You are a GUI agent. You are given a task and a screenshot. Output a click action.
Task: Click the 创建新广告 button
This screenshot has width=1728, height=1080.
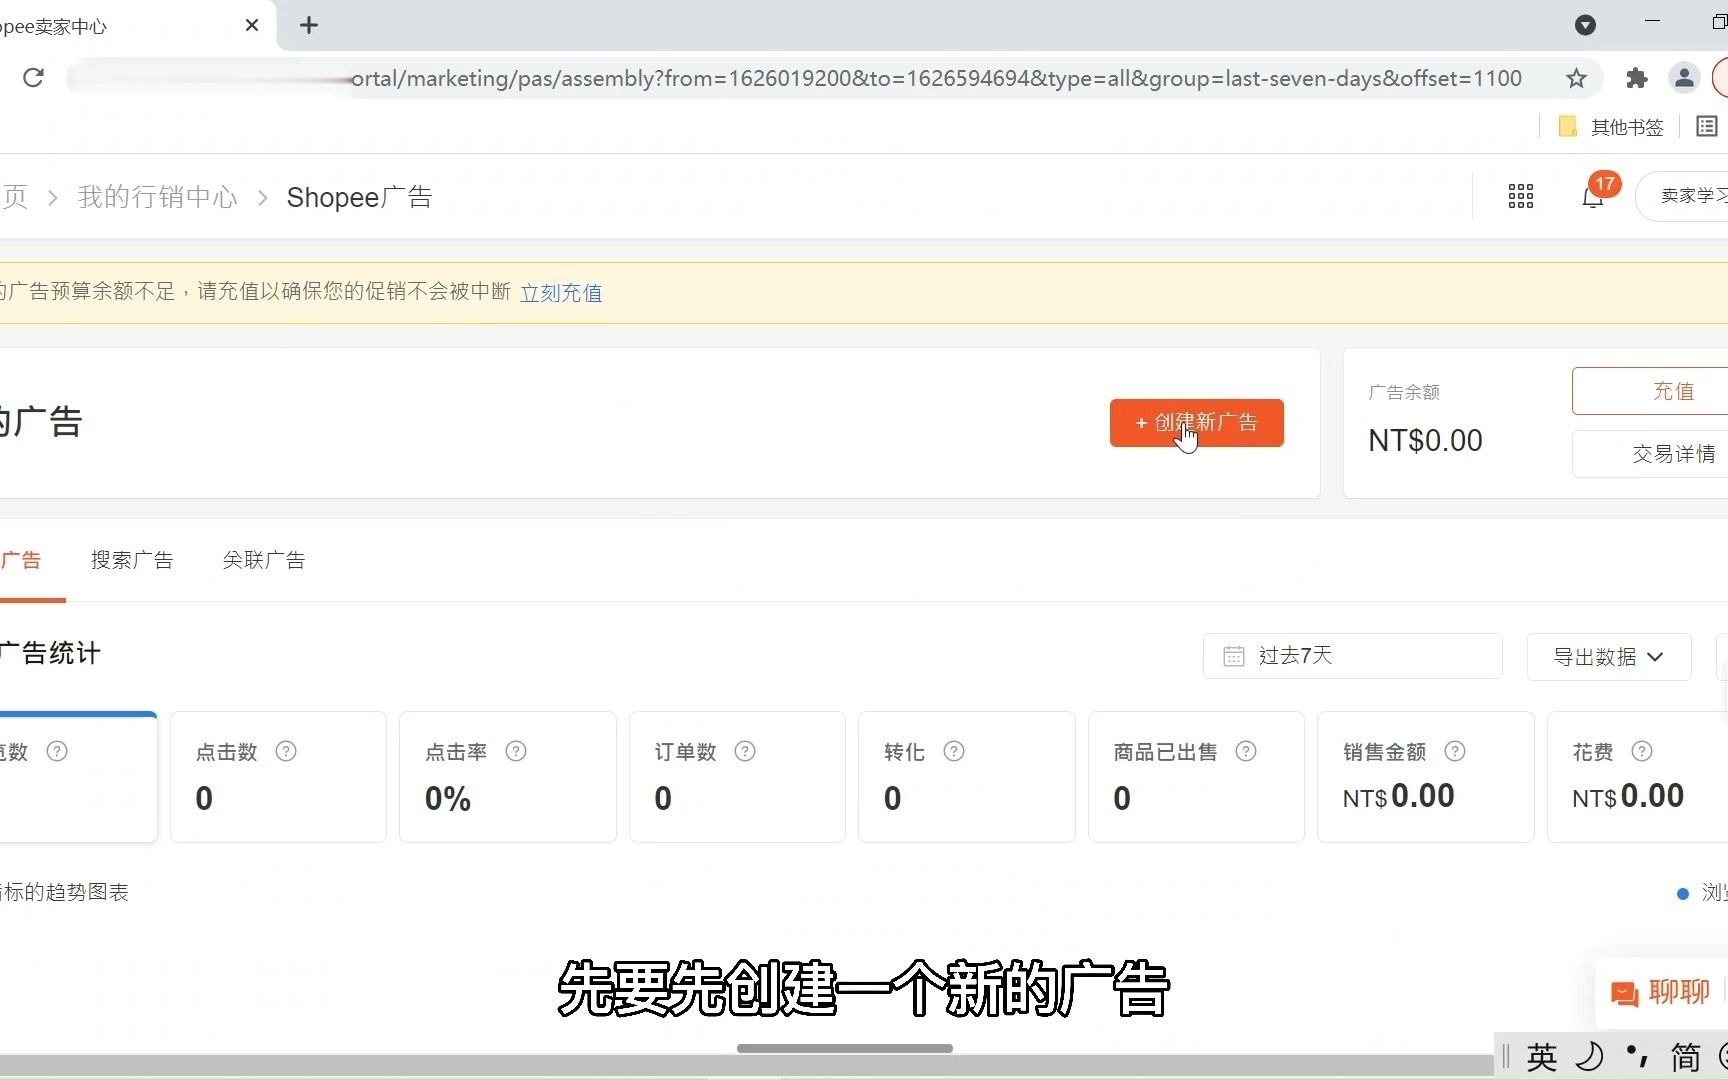(1196, 423)
